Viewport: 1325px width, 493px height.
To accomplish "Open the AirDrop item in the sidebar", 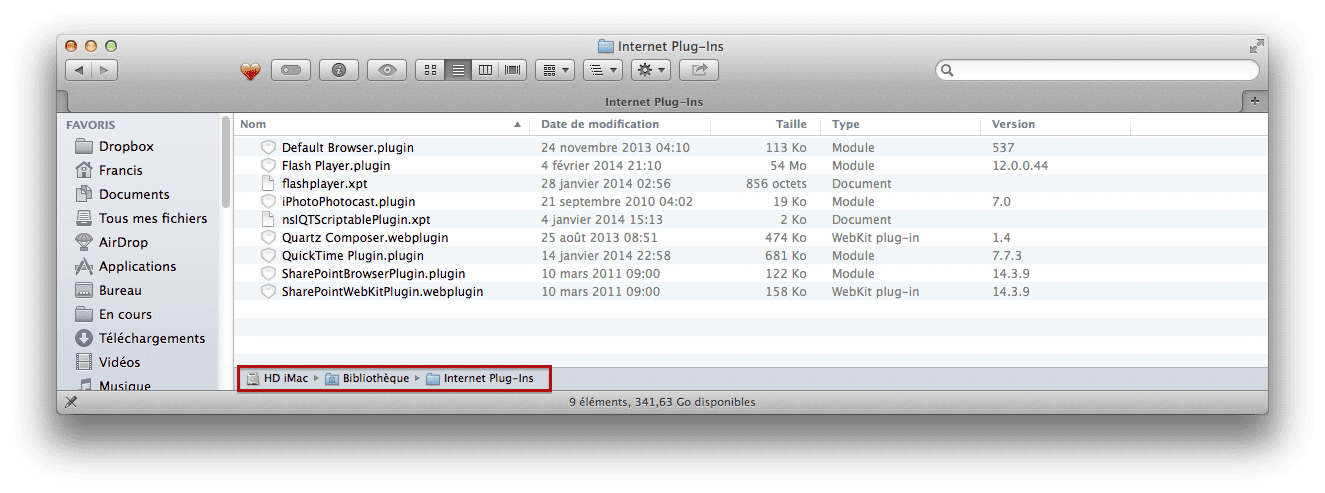I will pyautogui.click(x=122, y=242).
